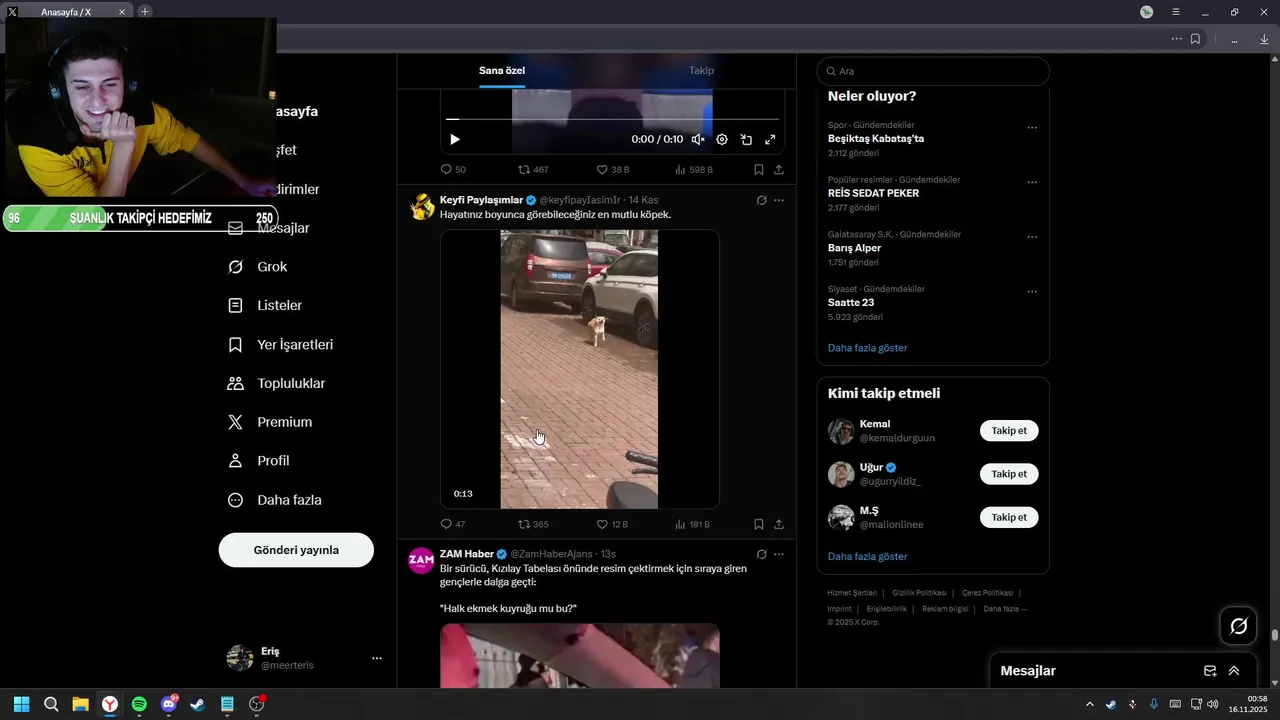
Task: Follow M.Ş with Takip et
Action: [1009, 517]
